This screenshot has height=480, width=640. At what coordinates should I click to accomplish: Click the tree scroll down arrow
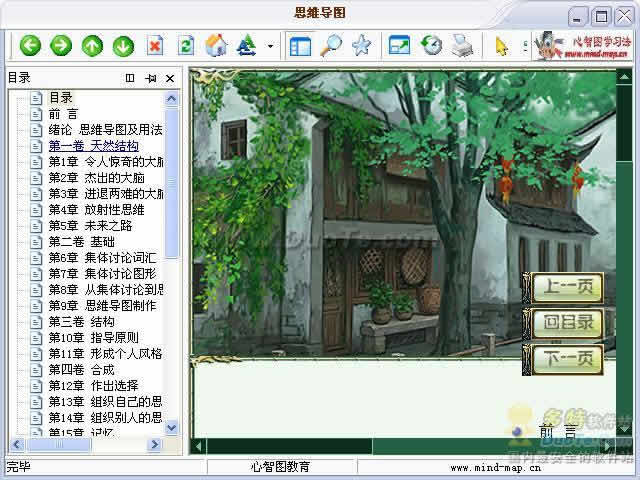[x=171, y=427]
